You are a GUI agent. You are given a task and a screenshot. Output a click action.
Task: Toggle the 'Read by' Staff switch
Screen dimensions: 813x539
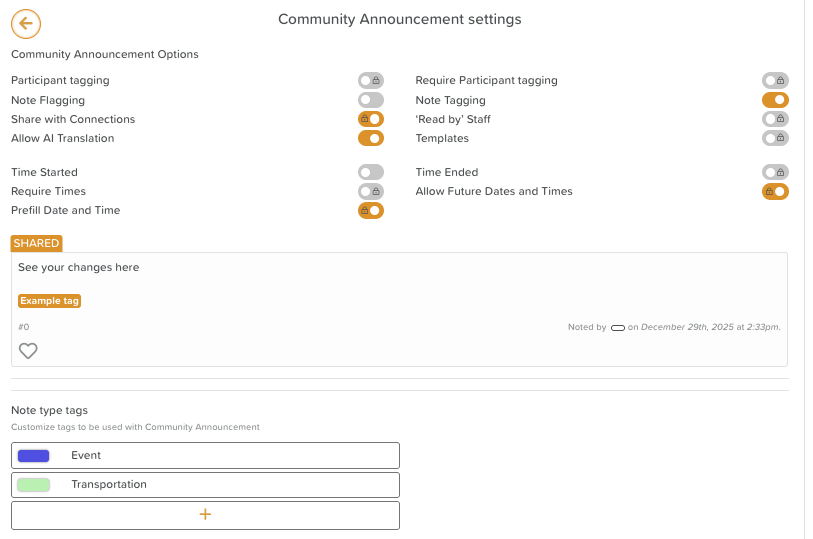[775, 119]
